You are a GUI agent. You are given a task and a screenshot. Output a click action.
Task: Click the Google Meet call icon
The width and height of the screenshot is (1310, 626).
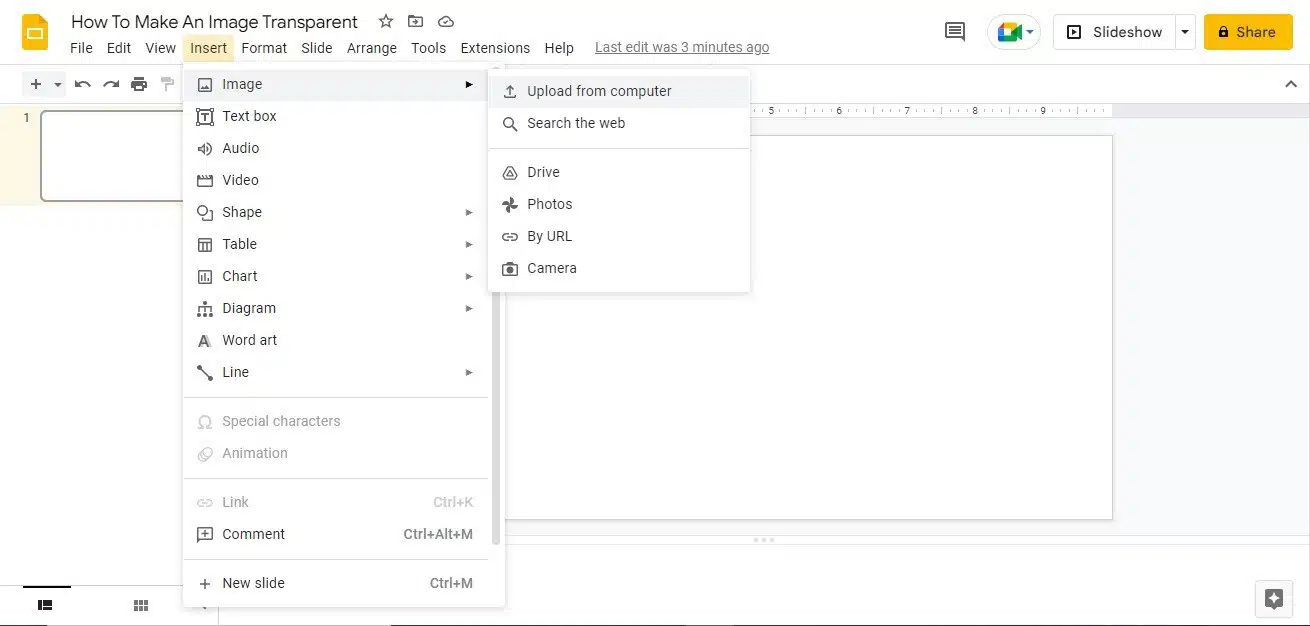pyautogui.click(x=1013, y=32)
